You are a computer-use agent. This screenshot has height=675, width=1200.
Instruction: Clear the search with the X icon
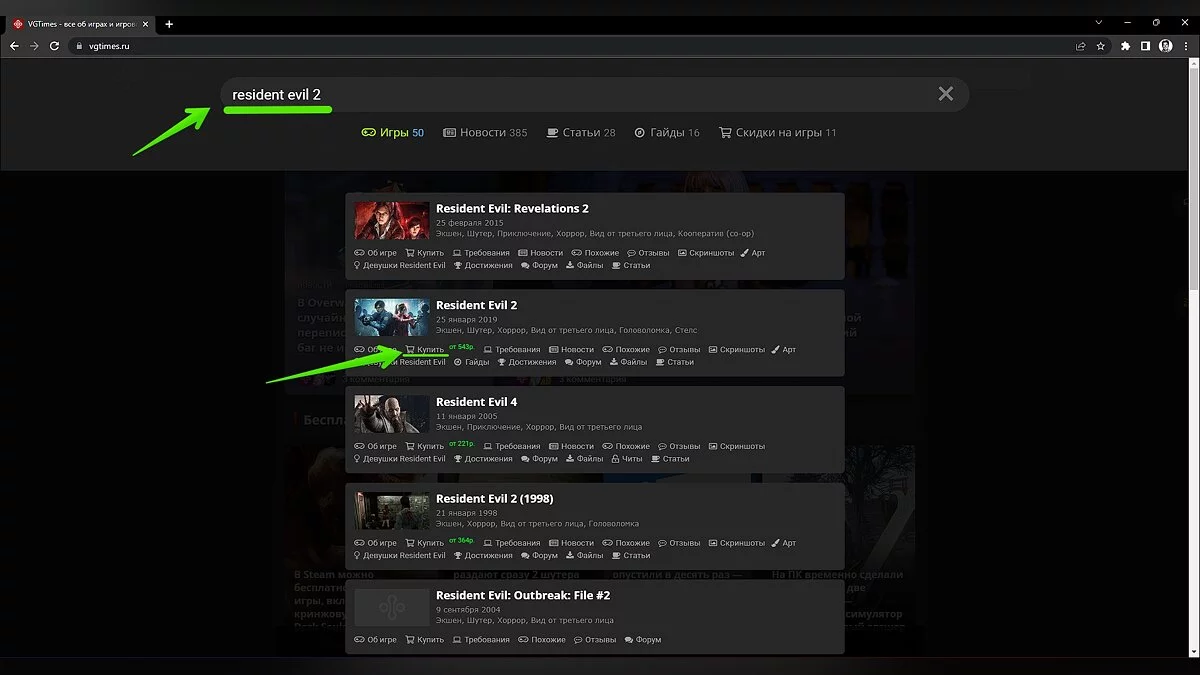(x=945, y=94)
